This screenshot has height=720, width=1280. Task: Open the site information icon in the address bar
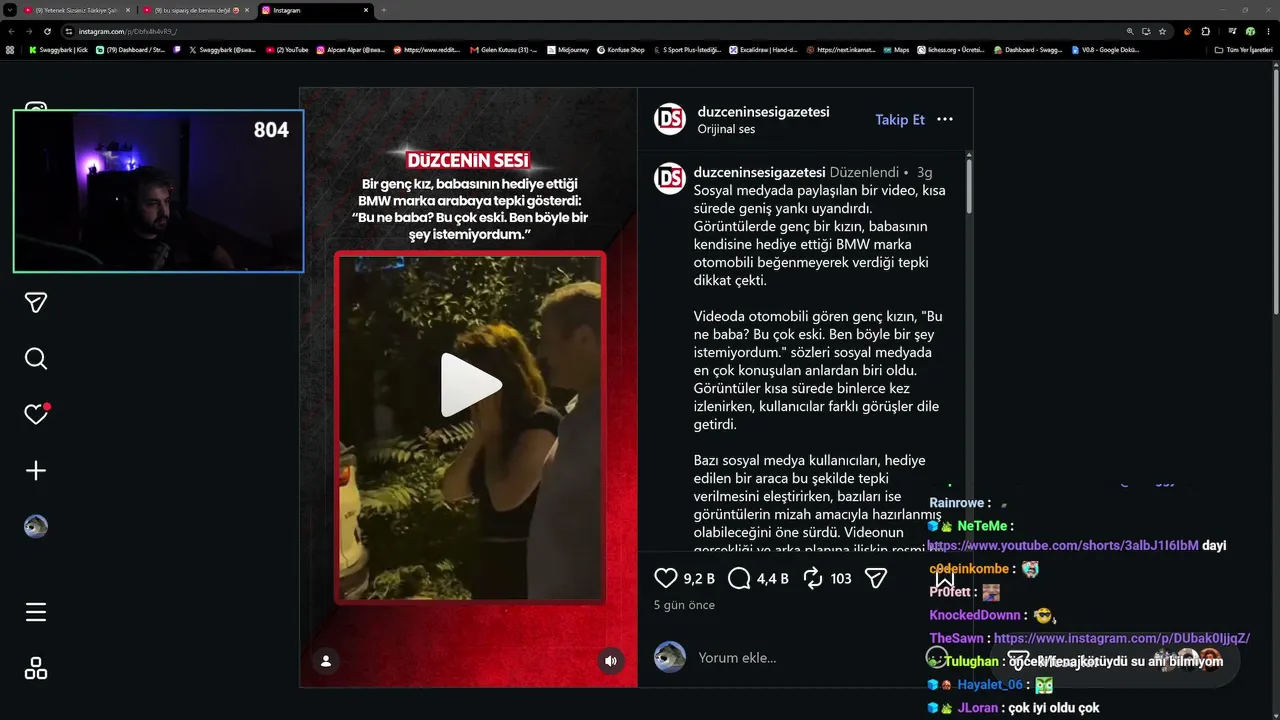(68, 31)
